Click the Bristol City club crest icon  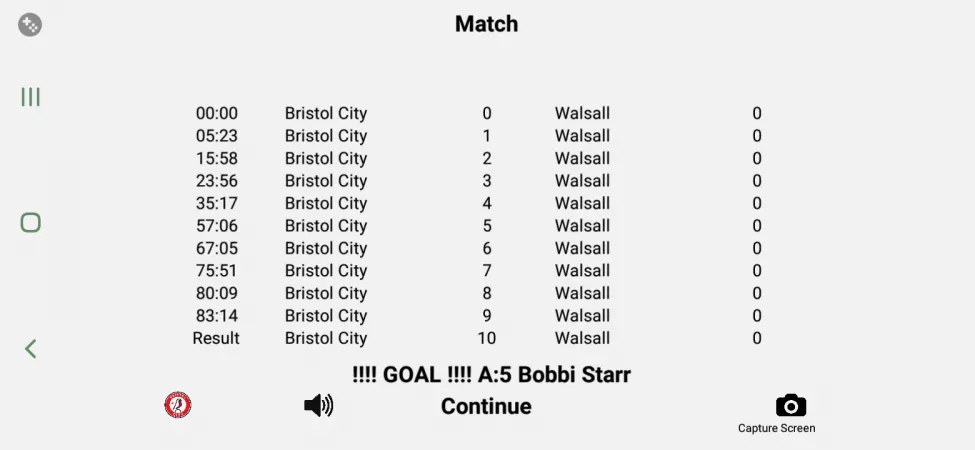(x=177, y=405)
